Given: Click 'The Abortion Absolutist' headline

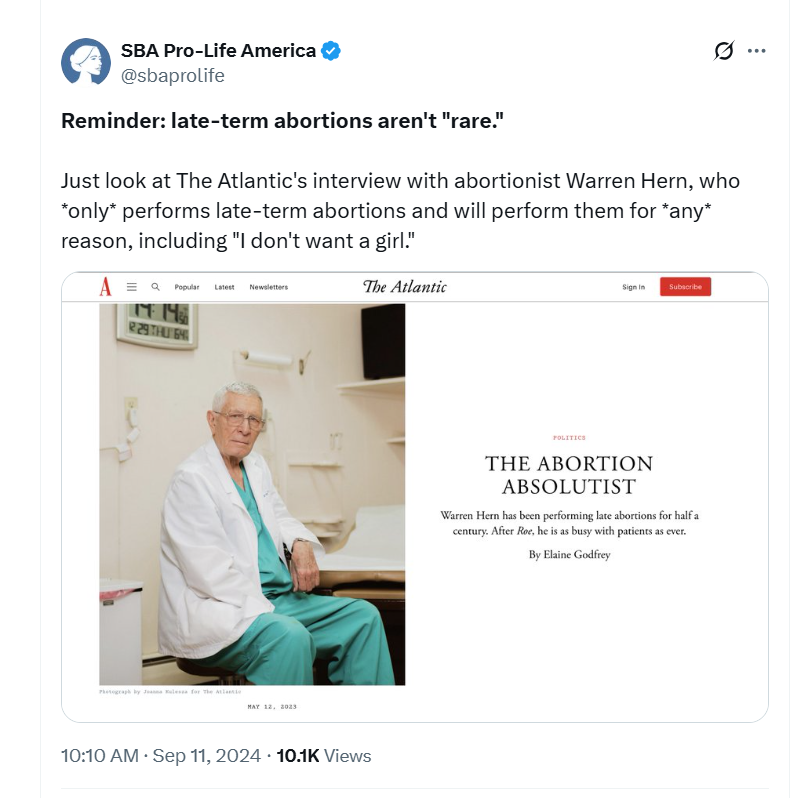Looking at the screenshot, I should (569, 475).
